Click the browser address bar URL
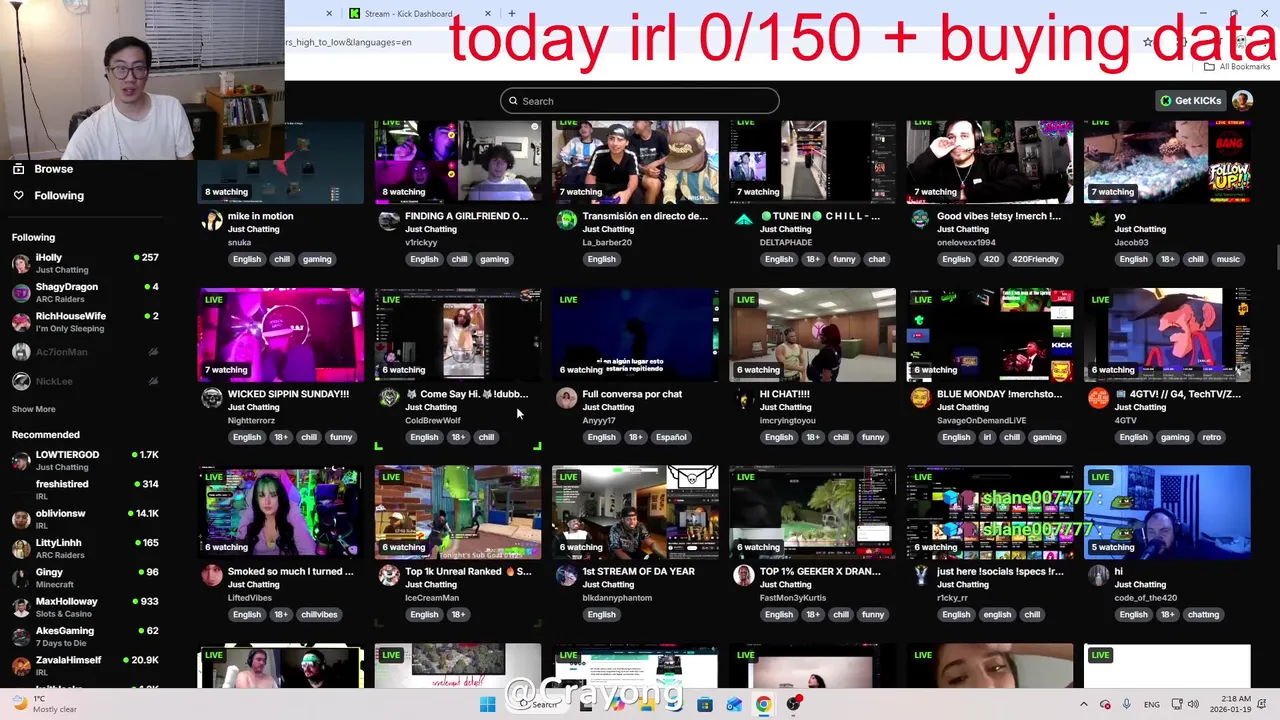This screenshot has height=720, width=1280. point(349,43)
